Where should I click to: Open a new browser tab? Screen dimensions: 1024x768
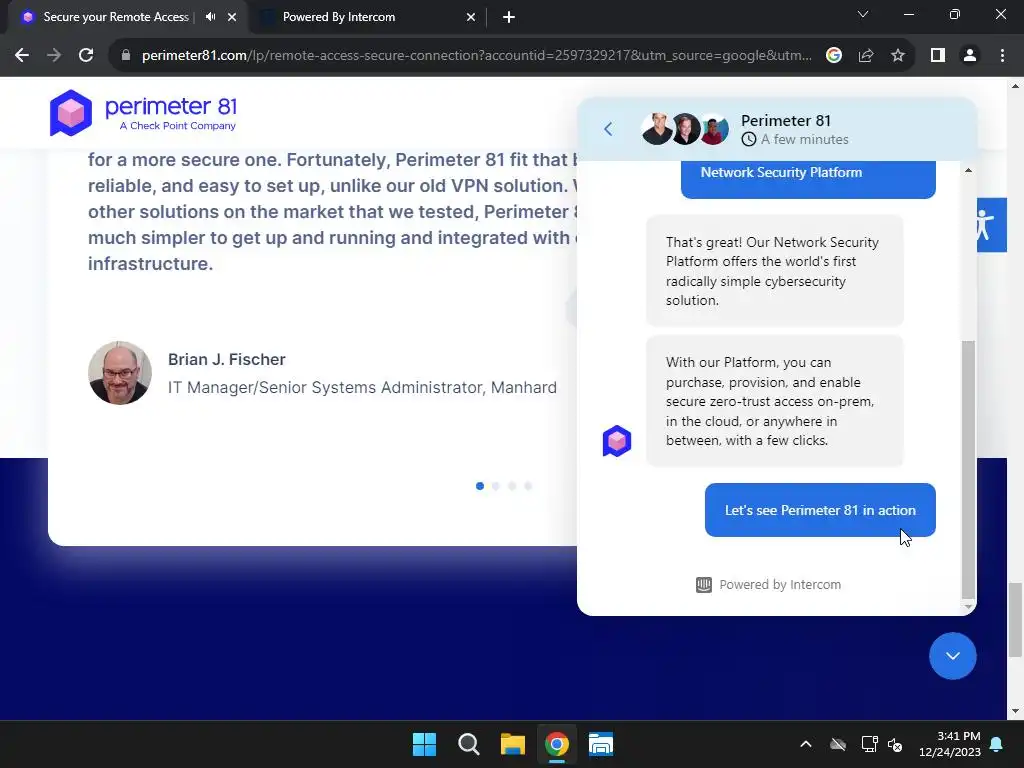(509, 17)
